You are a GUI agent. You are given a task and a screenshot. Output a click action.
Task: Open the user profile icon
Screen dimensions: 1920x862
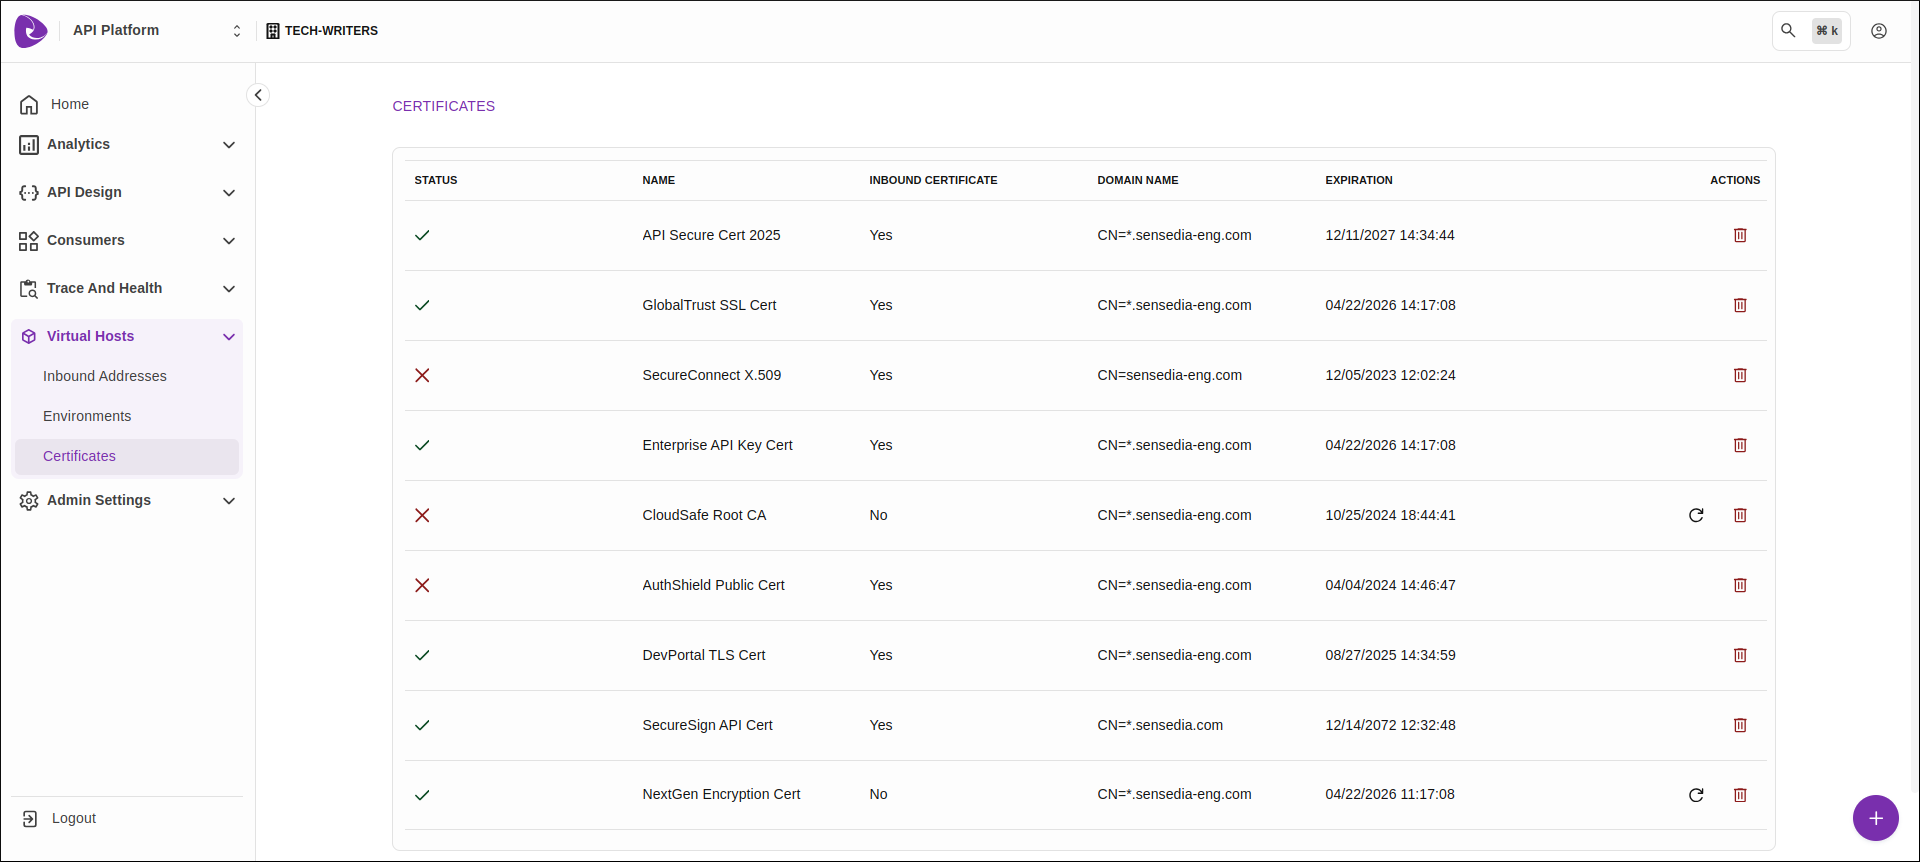point(1879,31)
